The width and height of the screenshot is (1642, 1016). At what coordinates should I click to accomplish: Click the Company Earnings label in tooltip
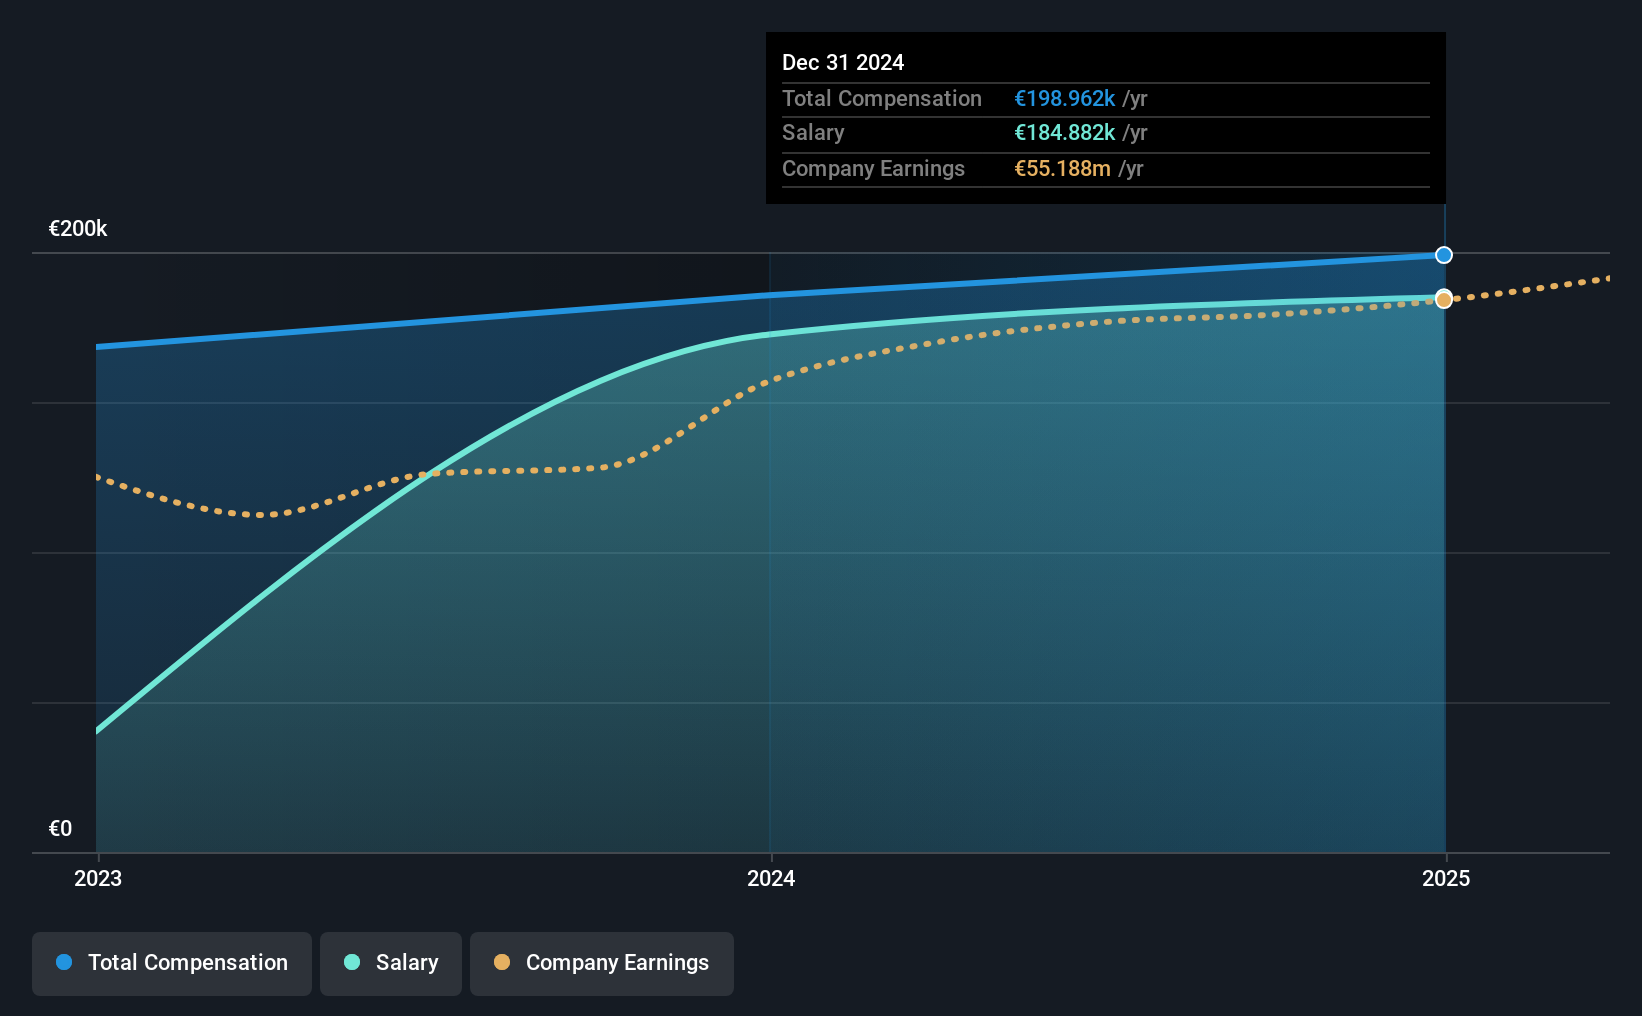873,168
